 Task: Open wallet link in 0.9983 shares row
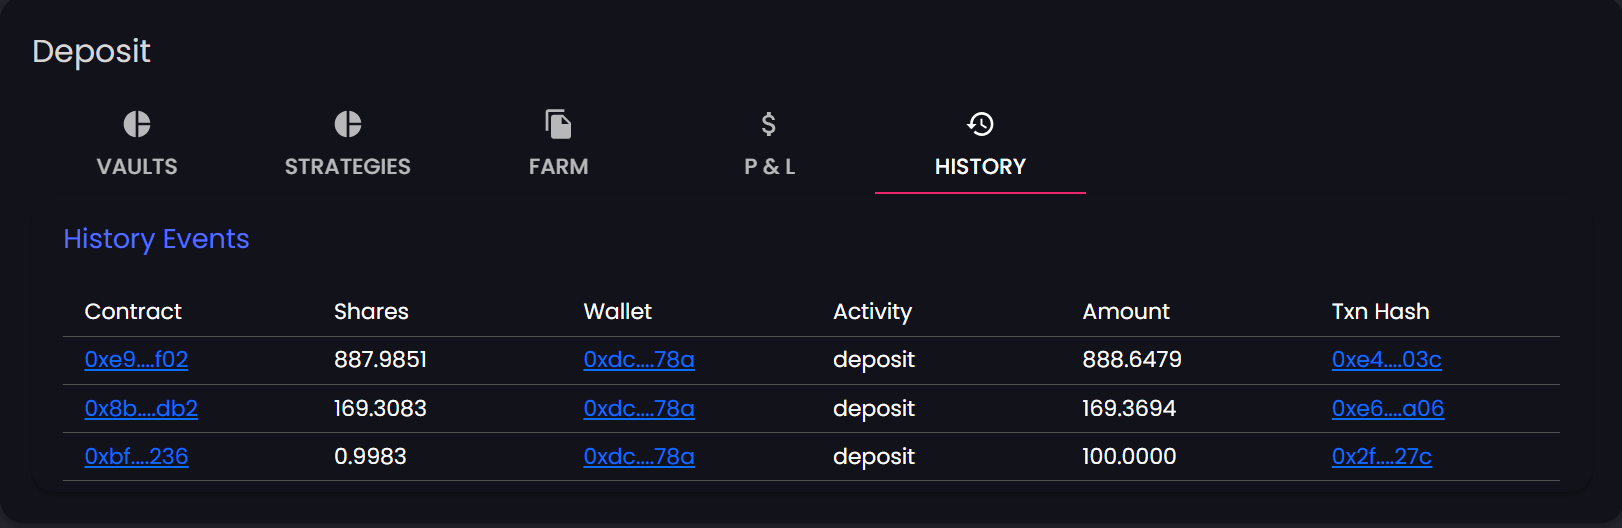pos(639,457)
